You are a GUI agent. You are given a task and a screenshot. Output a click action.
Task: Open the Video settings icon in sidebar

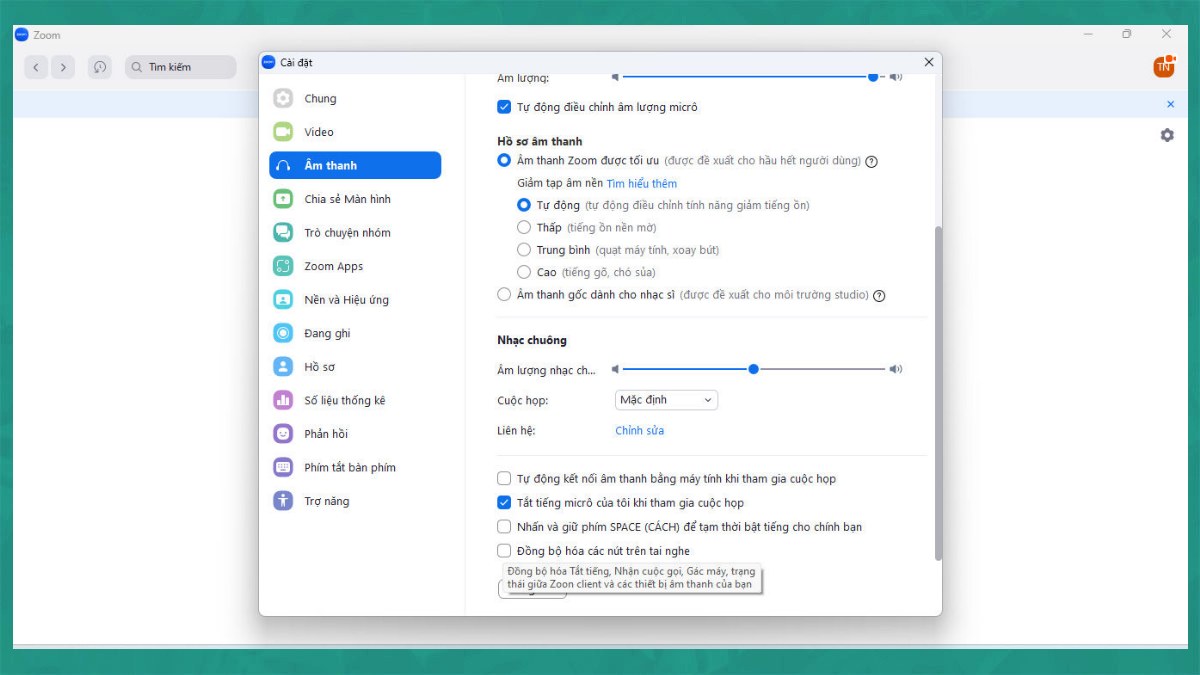point(283,132)
